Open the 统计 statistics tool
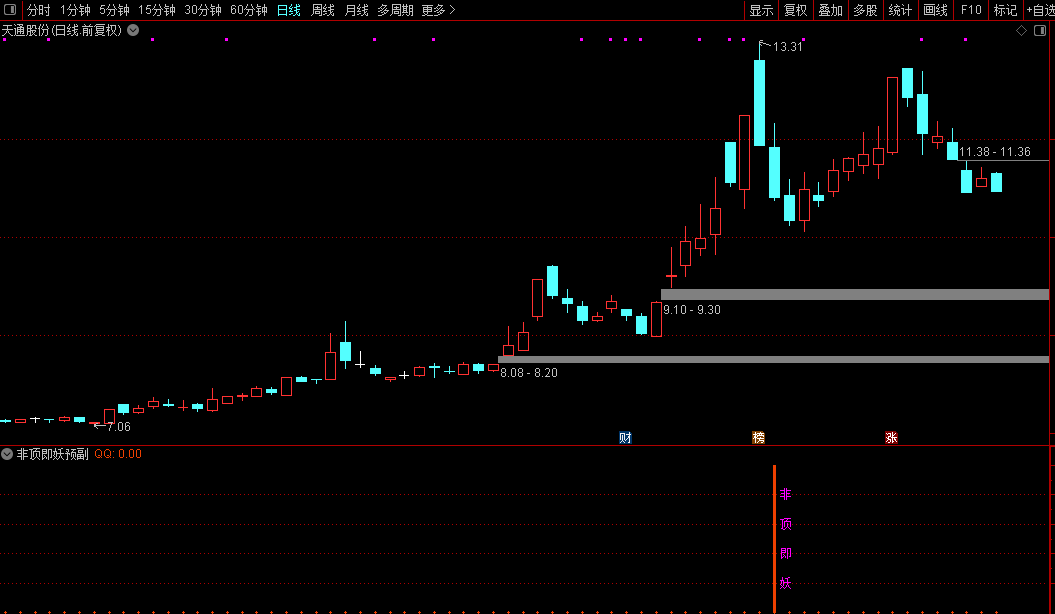This screenshot has height=614, width=1055. pos(900,10)
